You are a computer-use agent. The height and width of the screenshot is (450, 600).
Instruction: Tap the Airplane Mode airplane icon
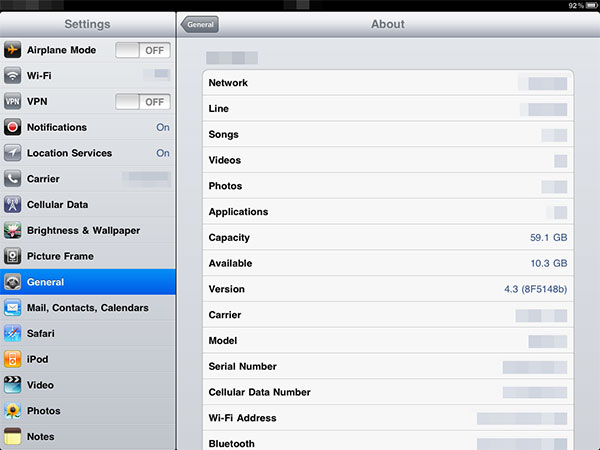[12, 50]
